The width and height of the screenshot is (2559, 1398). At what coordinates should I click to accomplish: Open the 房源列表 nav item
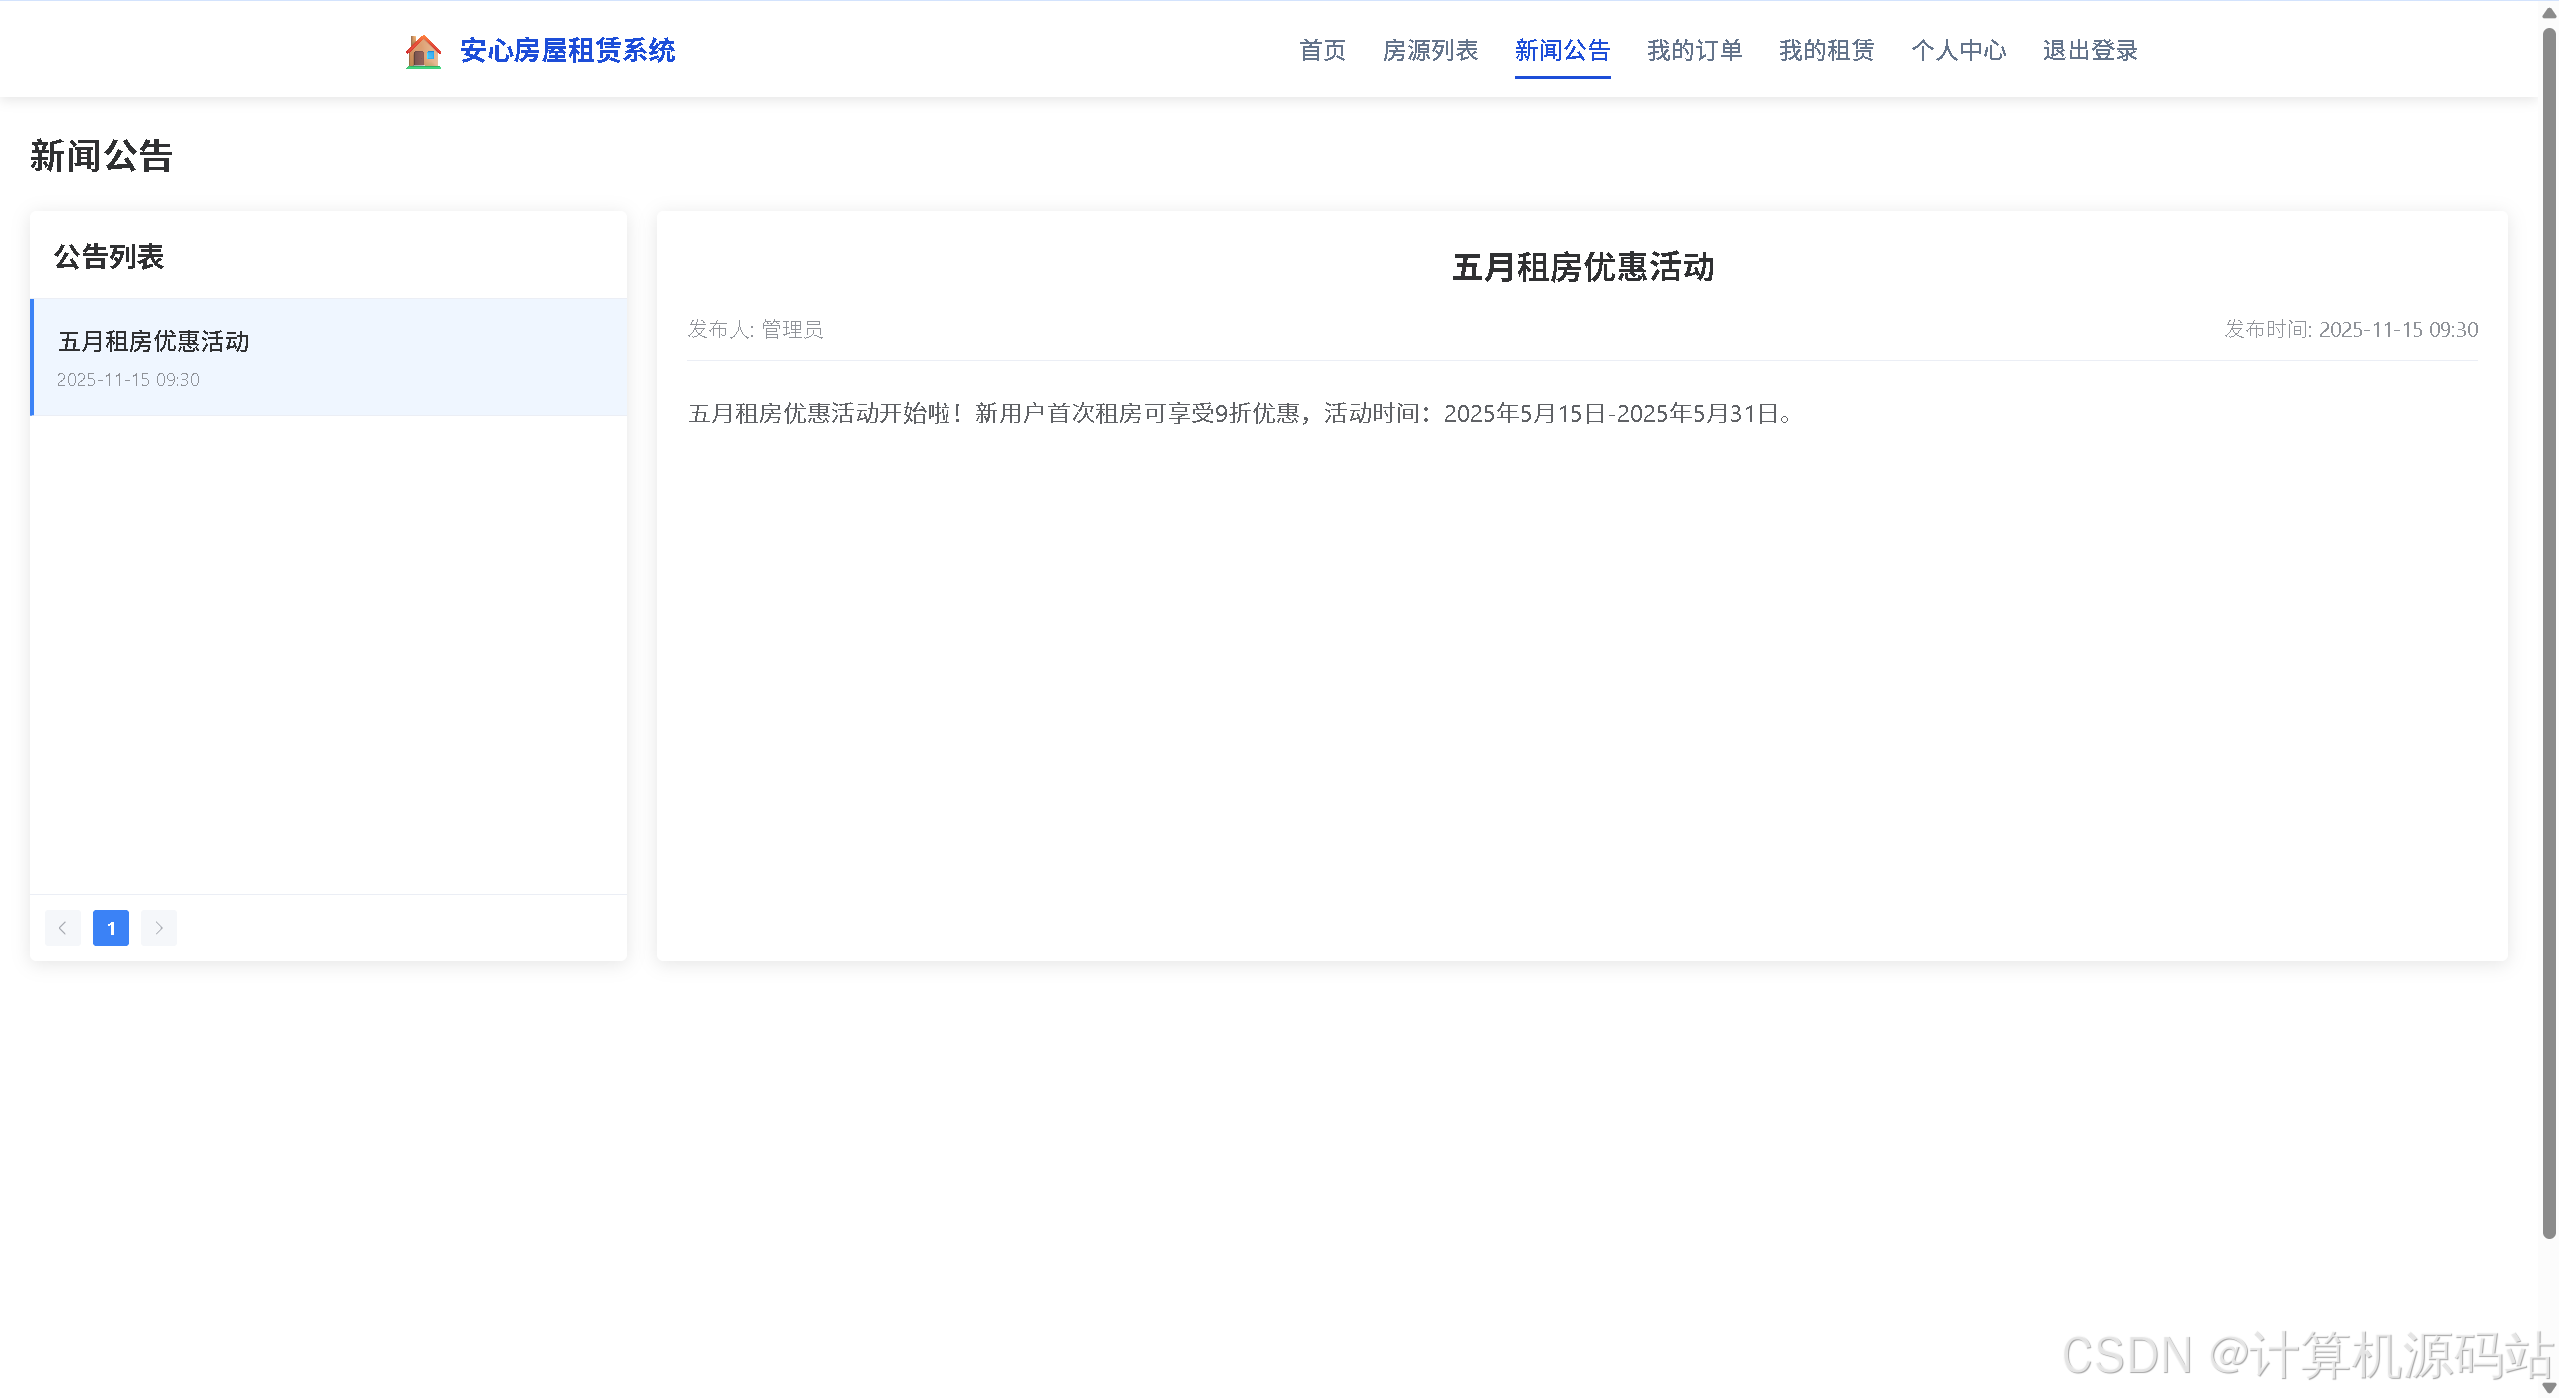tap(1430, 51)
